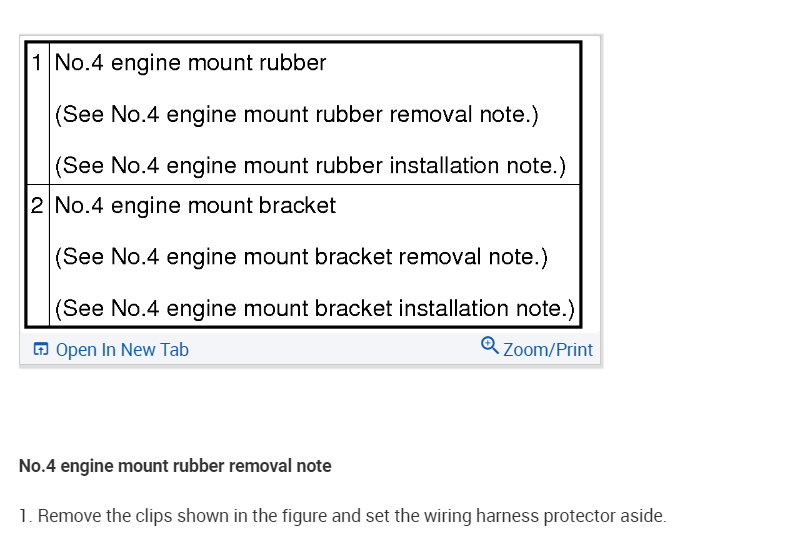Click the Zoom/Print magnifier icon

(489, 346)
